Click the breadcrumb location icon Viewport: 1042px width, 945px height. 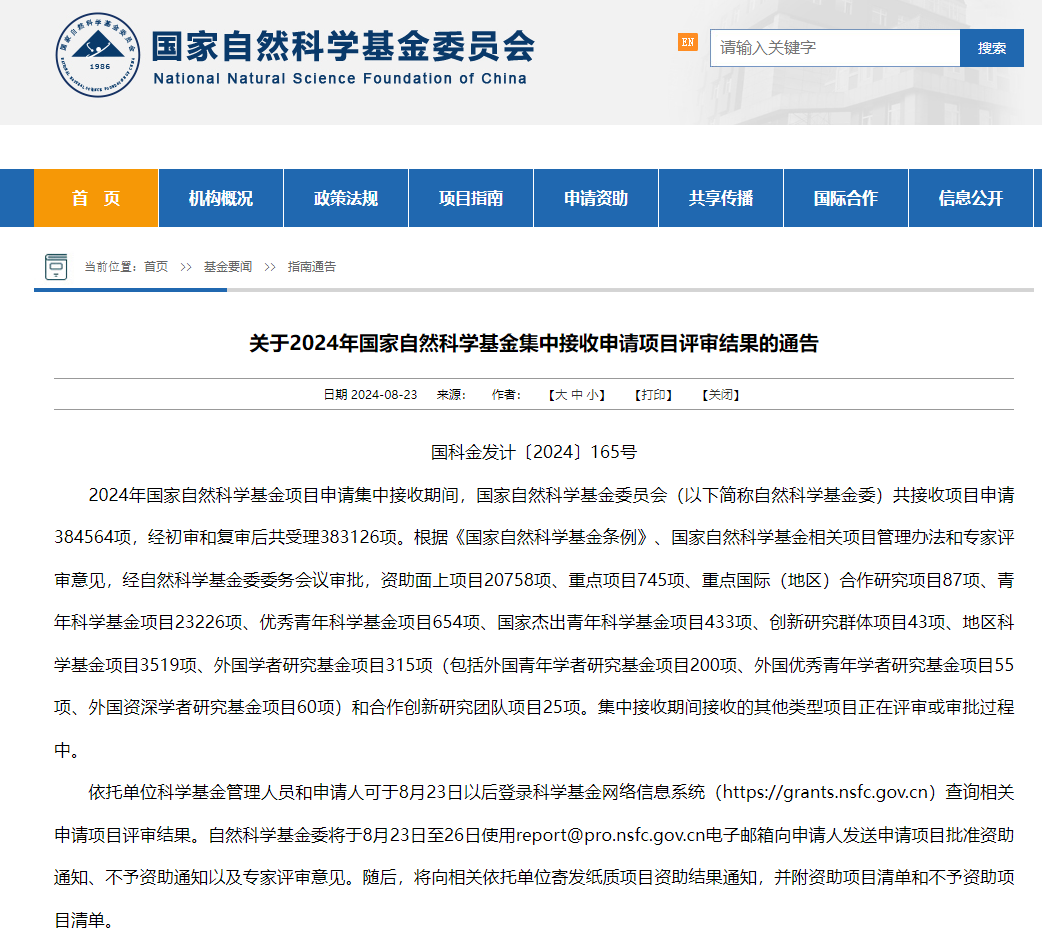[56, 267]
